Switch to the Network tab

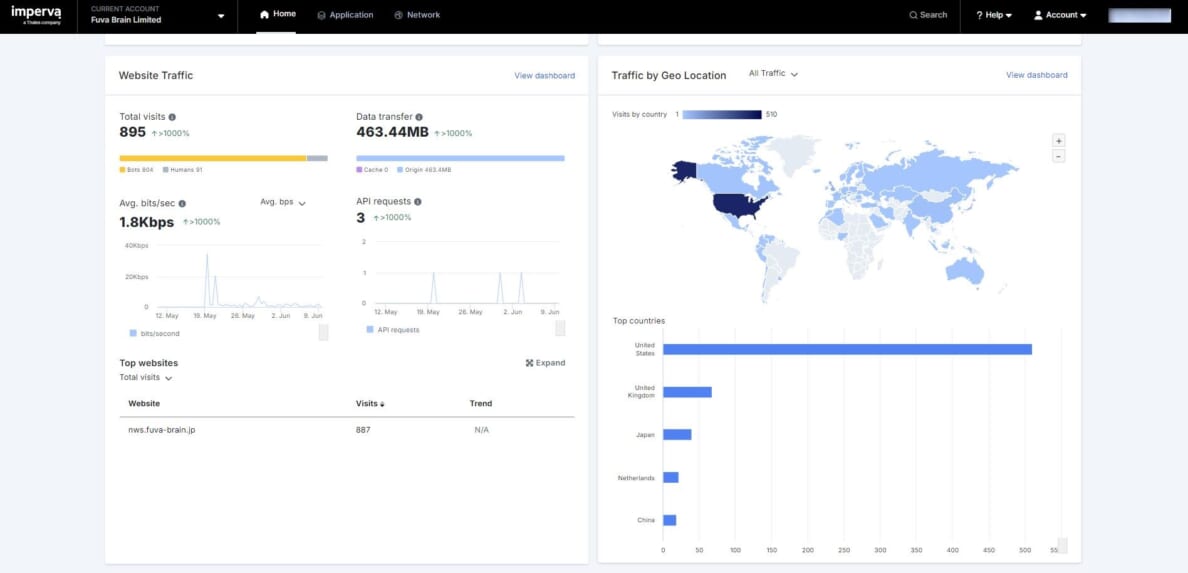[417, 15]
